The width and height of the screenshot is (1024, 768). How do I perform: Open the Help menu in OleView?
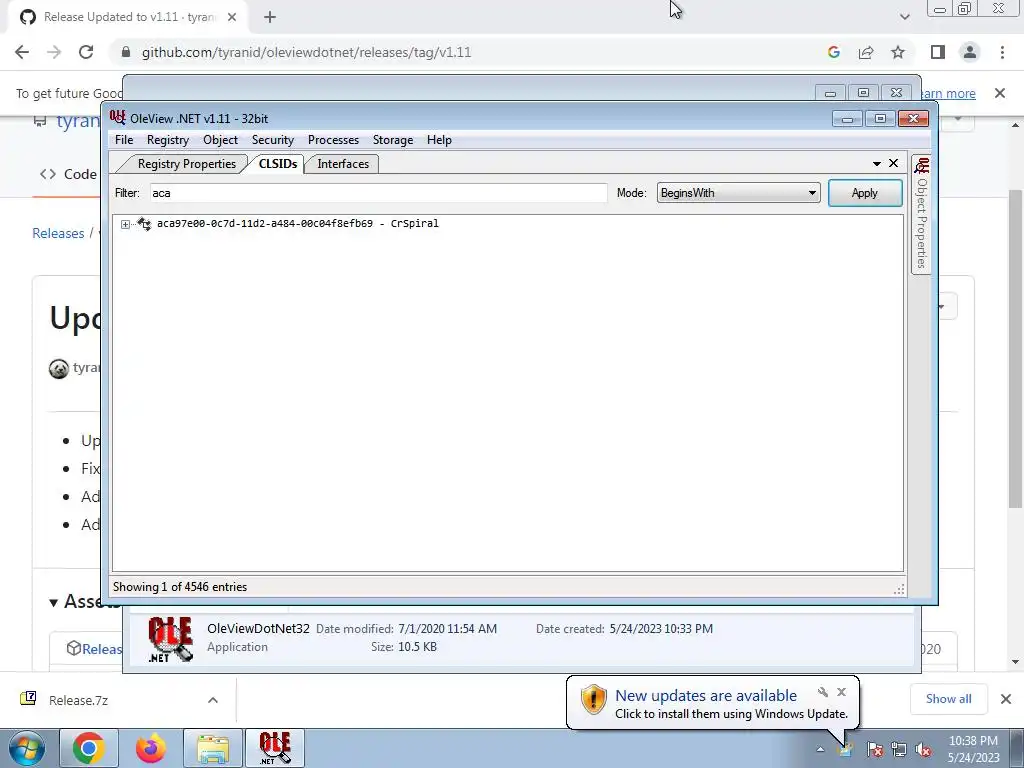[439, 140]
